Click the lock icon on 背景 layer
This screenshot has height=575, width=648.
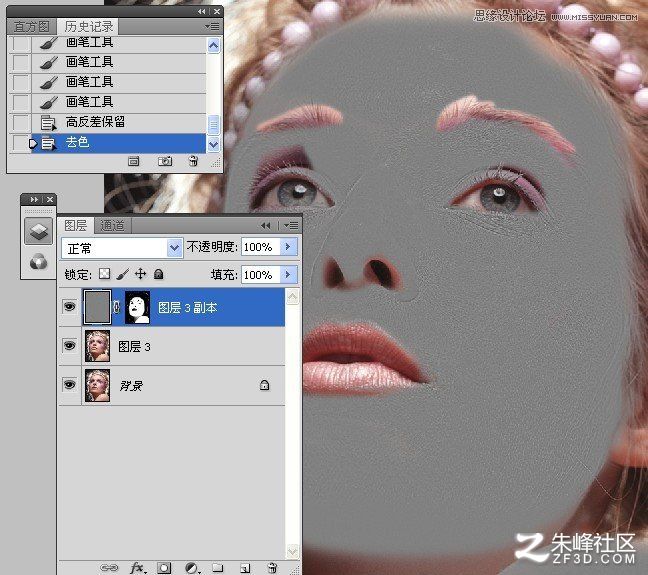264,385
